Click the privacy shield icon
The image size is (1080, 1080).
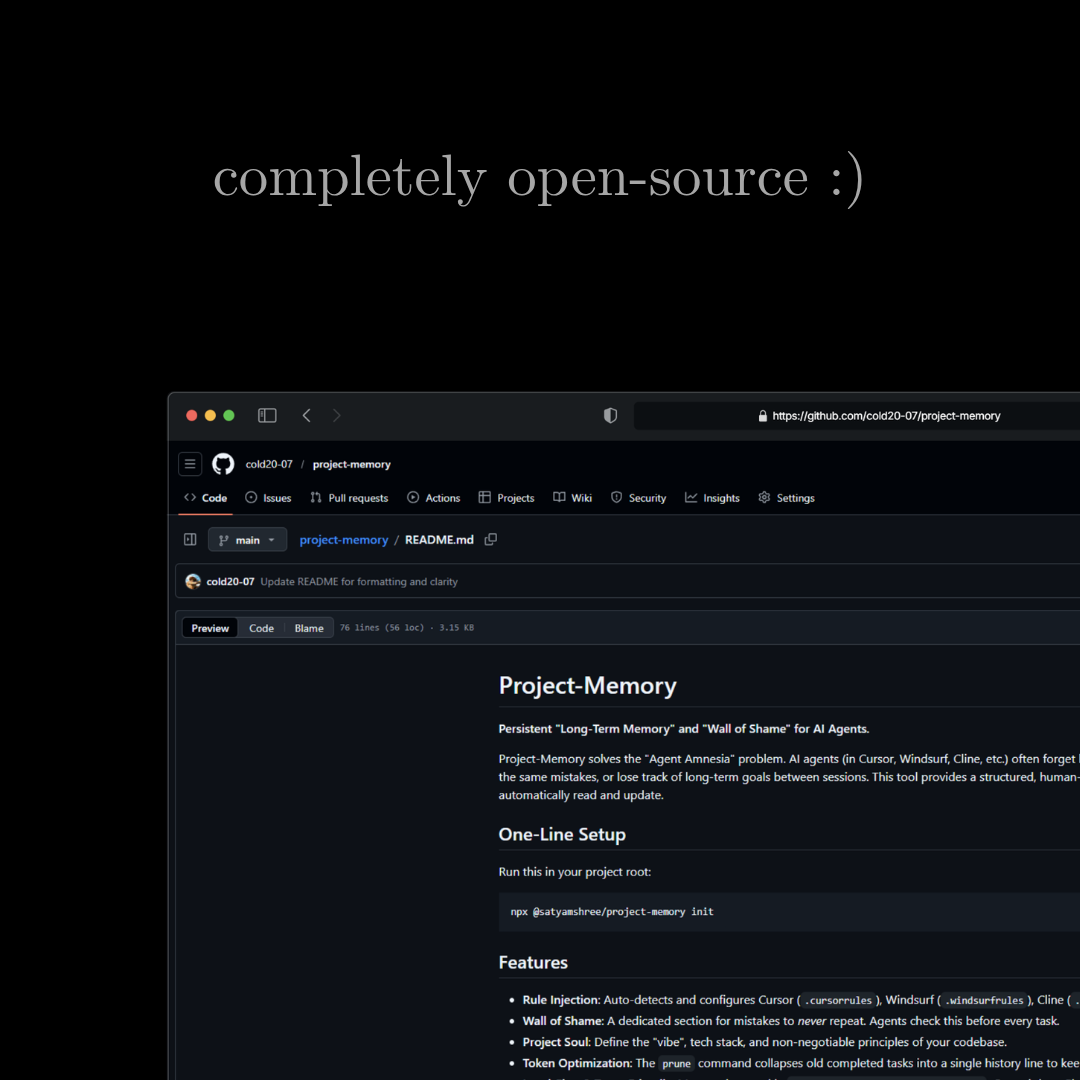pos(610,416)
